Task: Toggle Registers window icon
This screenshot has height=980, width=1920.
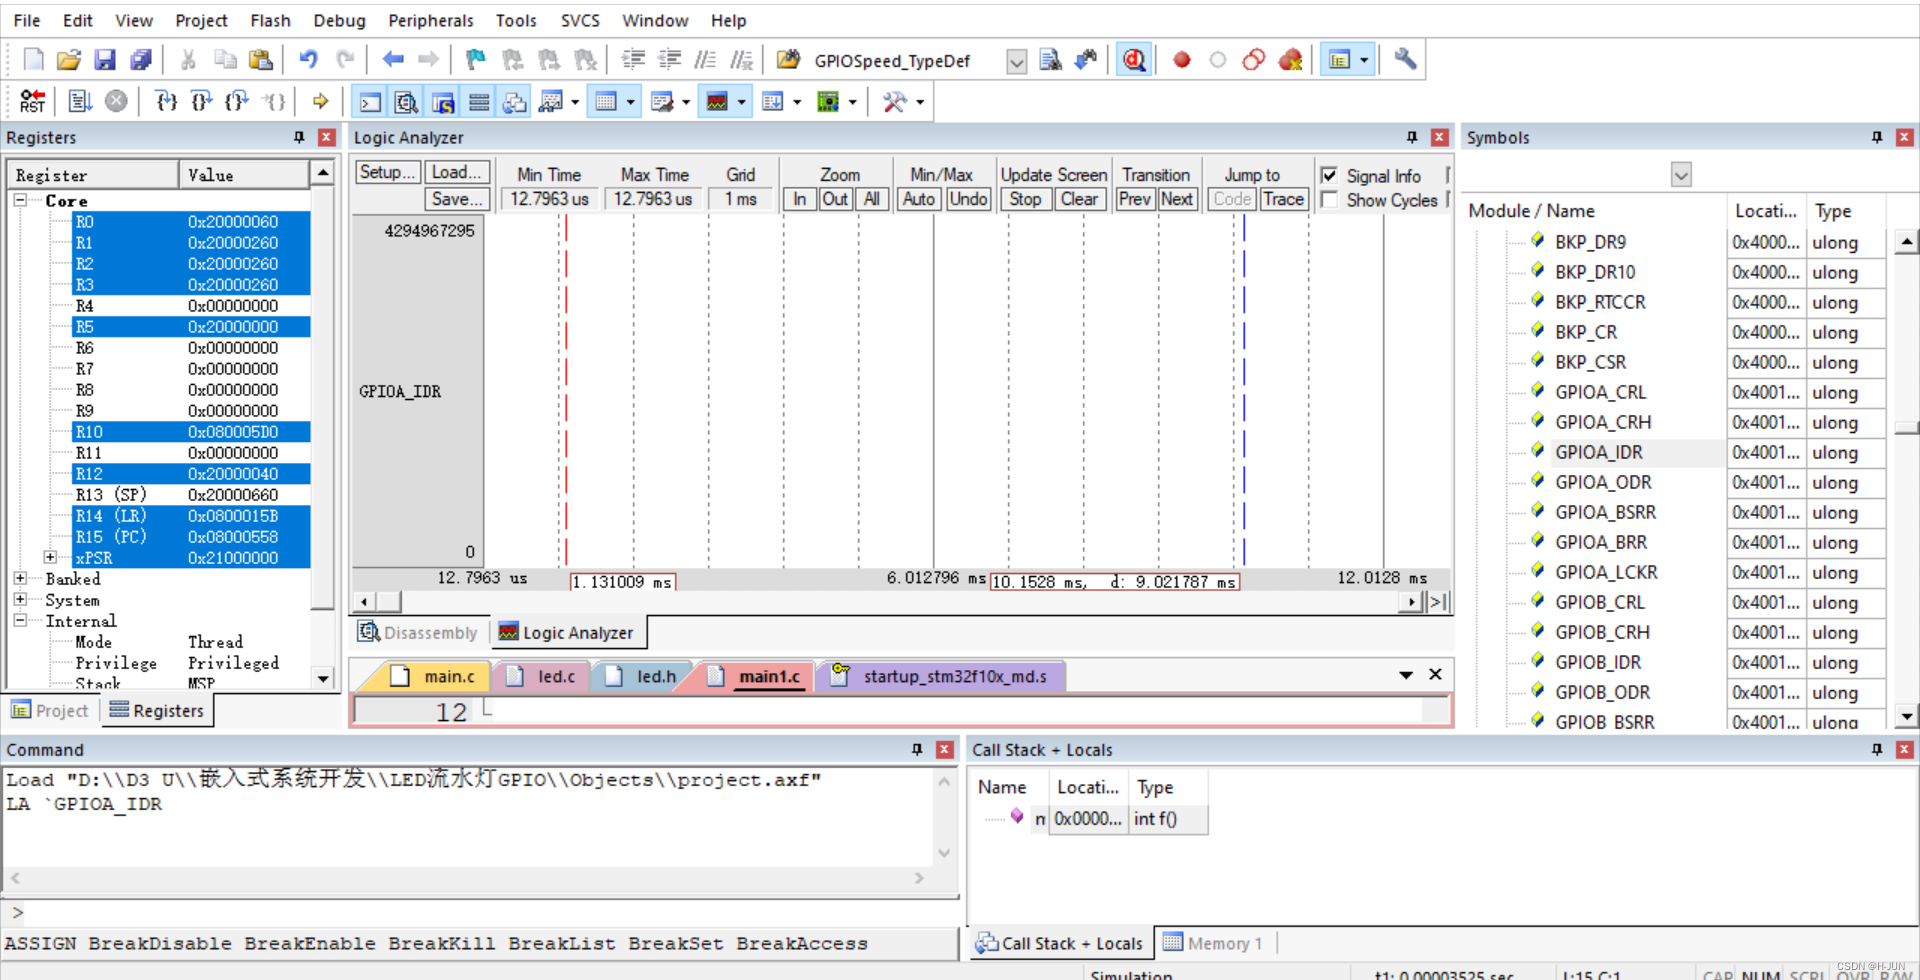Action: pos(479,102)
